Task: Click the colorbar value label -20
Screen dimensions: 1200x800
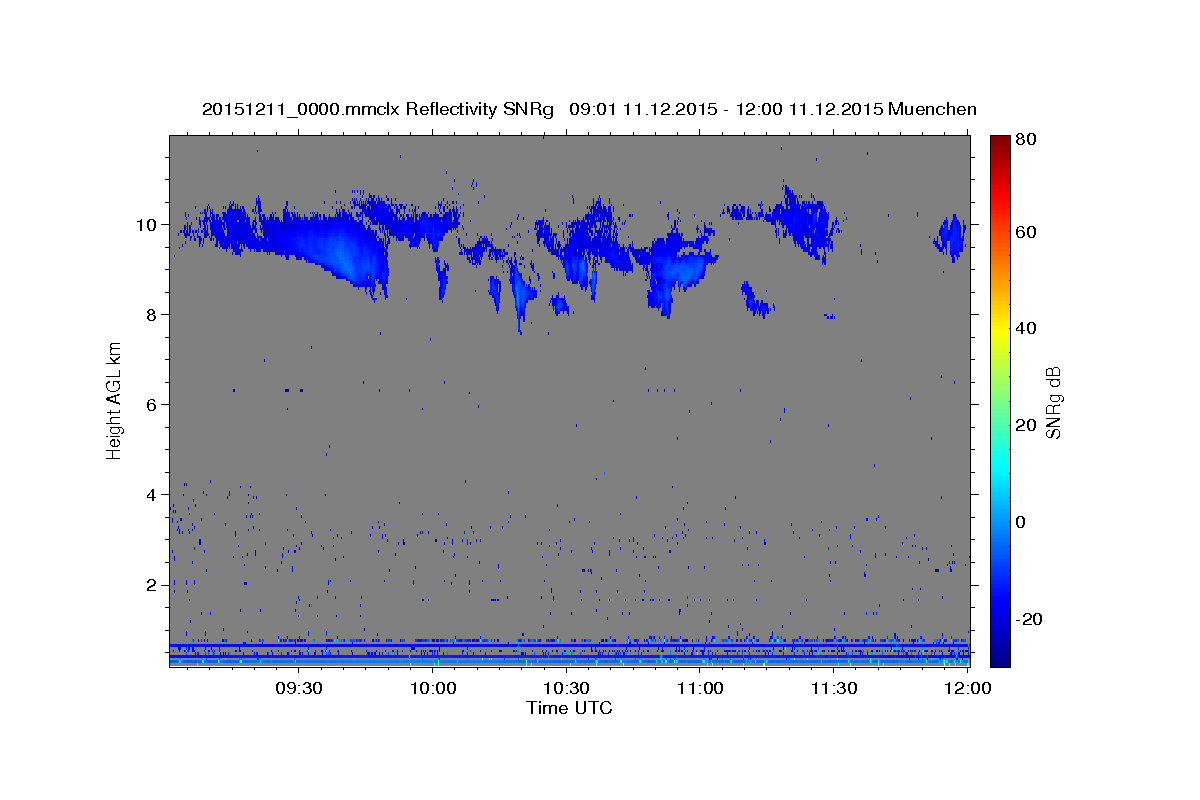Action: tap(1028, 619)
